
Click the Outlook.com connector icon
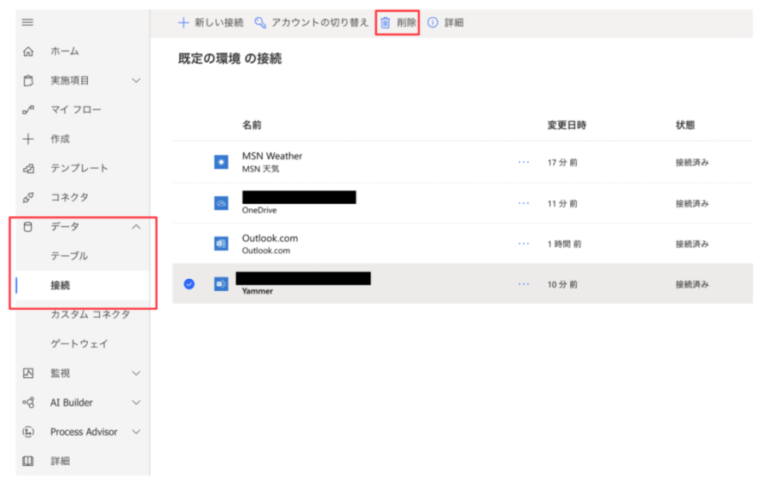pyautogui.click(x=221, y=243)
